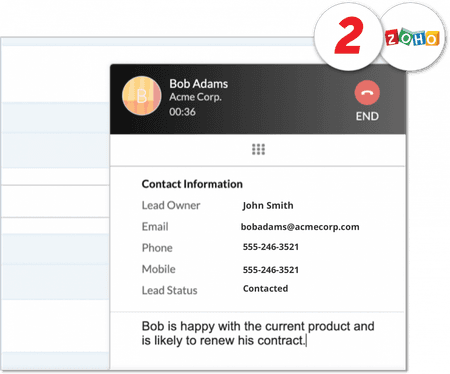The height and width of the screenshot is (374, 450).
Task: Click the Contact Information heading
Action: pyautogui.click(x=192, y=184)
